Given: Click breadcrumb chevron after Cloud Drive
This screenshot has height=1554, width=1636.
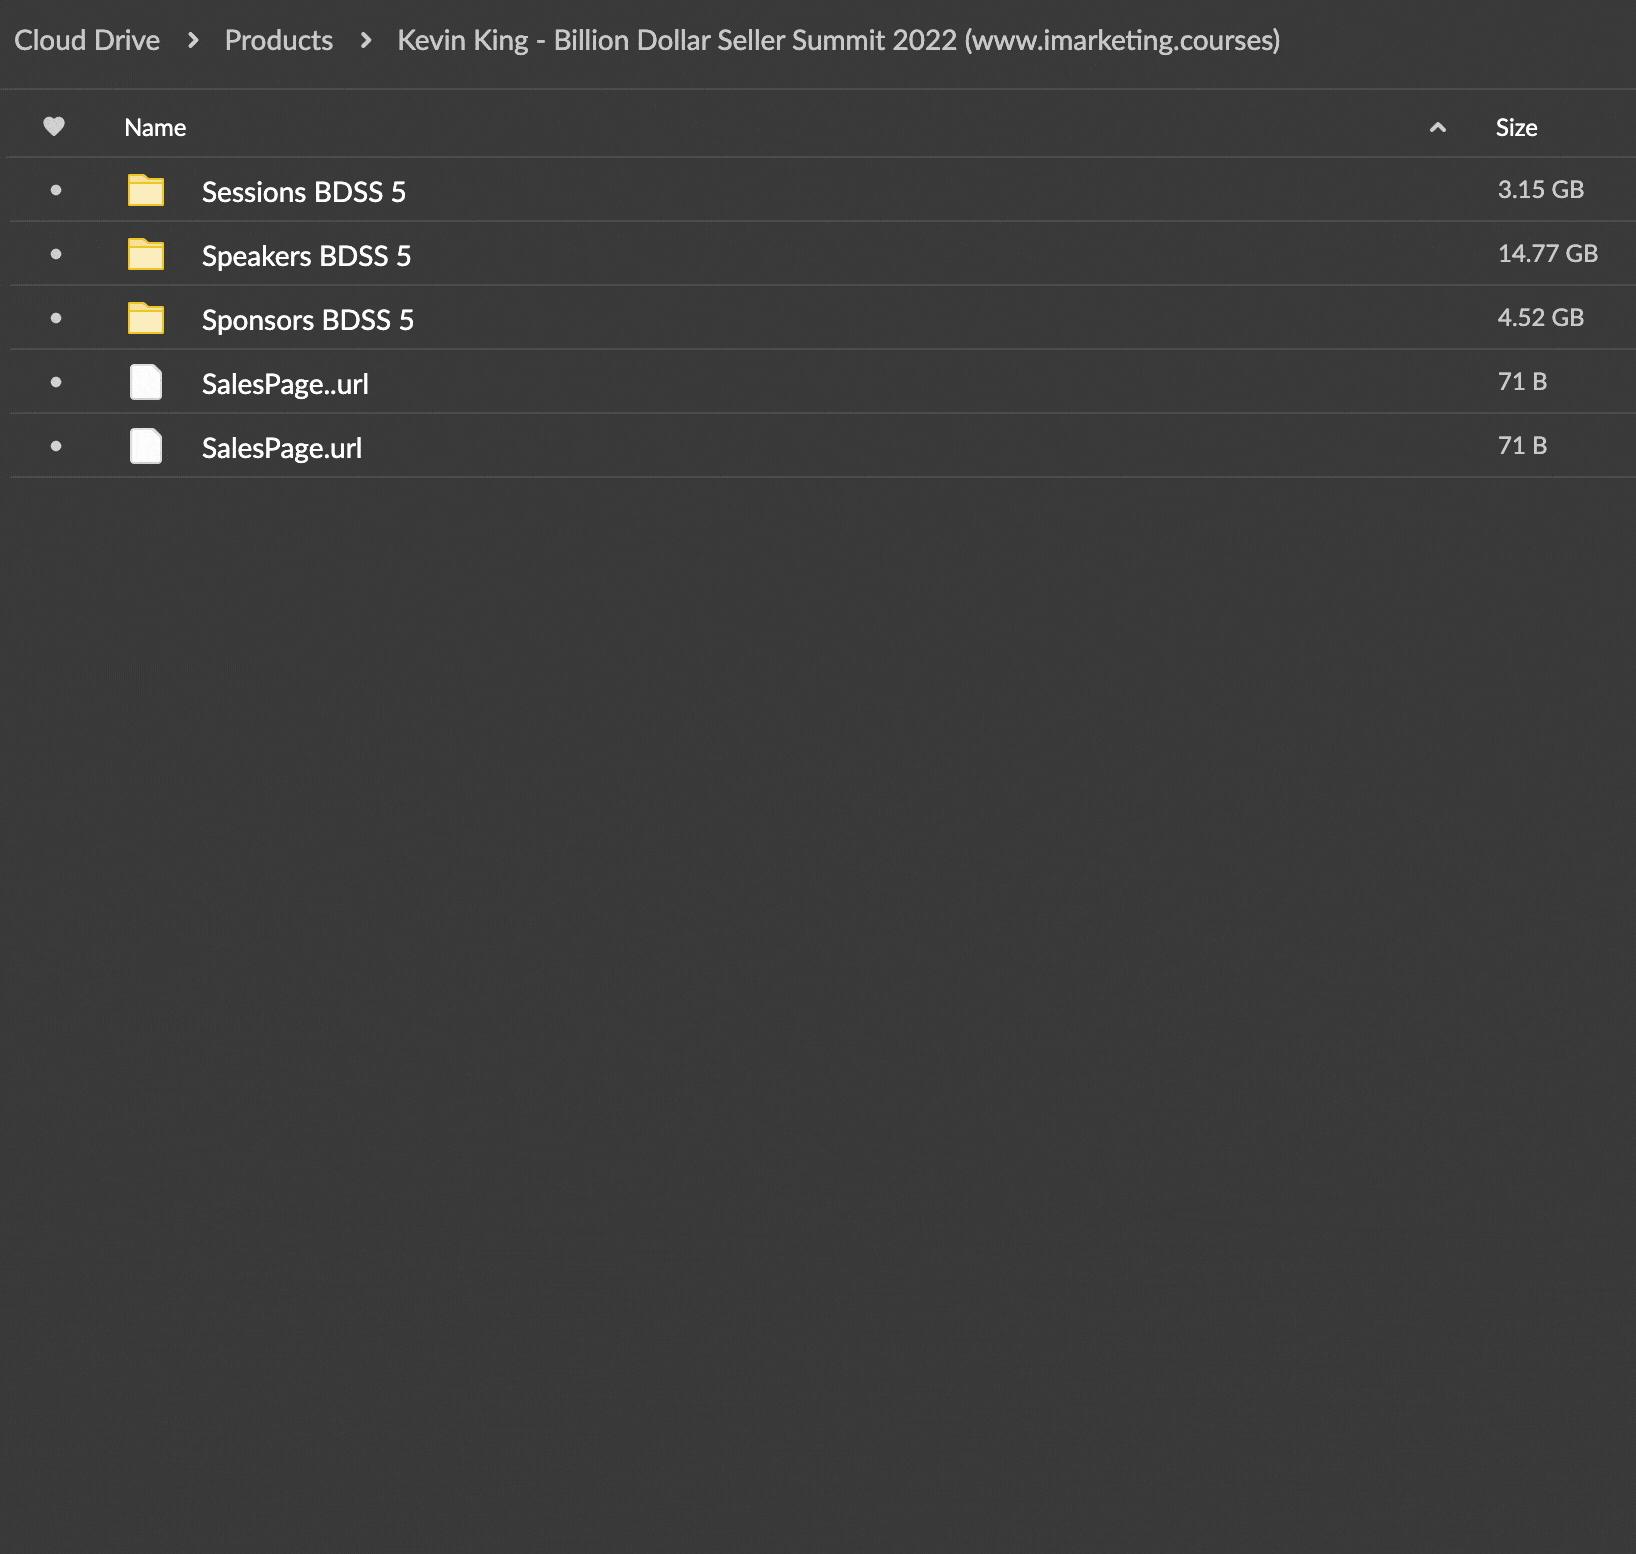Looking at the screenshot, I should (x=193, y=40).
